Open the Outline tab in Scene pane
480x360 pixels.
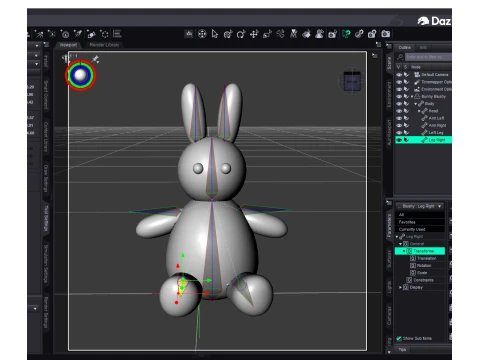405,48
